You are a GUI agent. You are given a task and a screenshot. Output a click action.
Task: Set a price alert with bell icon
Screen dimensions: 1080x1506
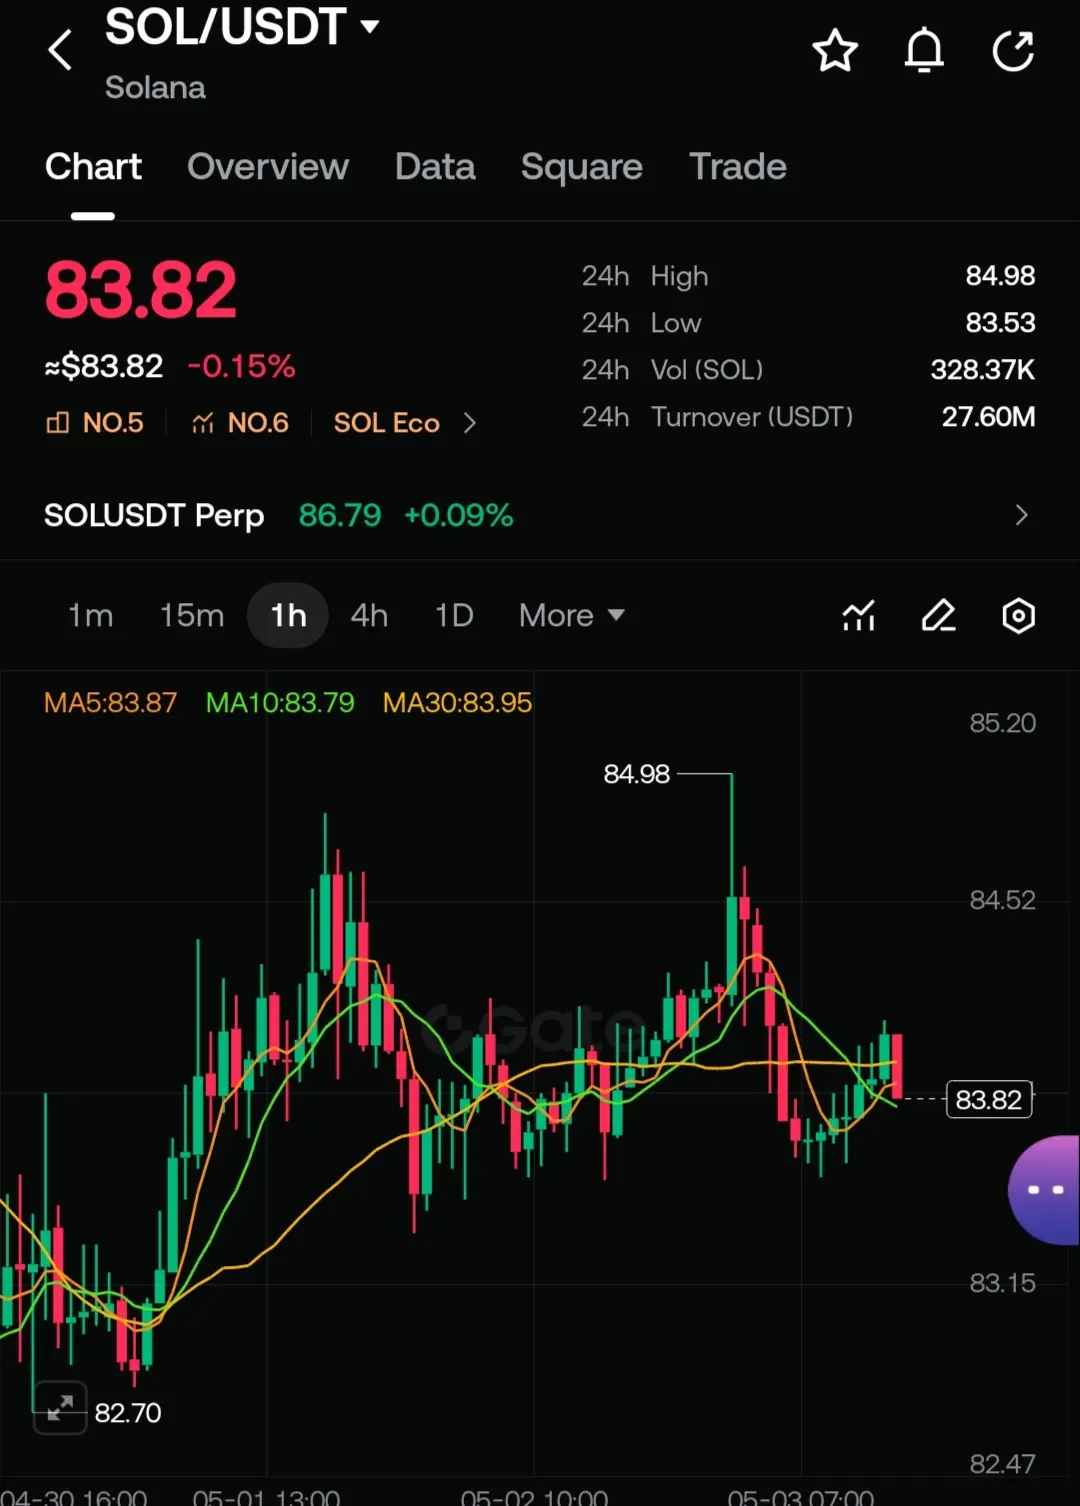click(924, 51)
